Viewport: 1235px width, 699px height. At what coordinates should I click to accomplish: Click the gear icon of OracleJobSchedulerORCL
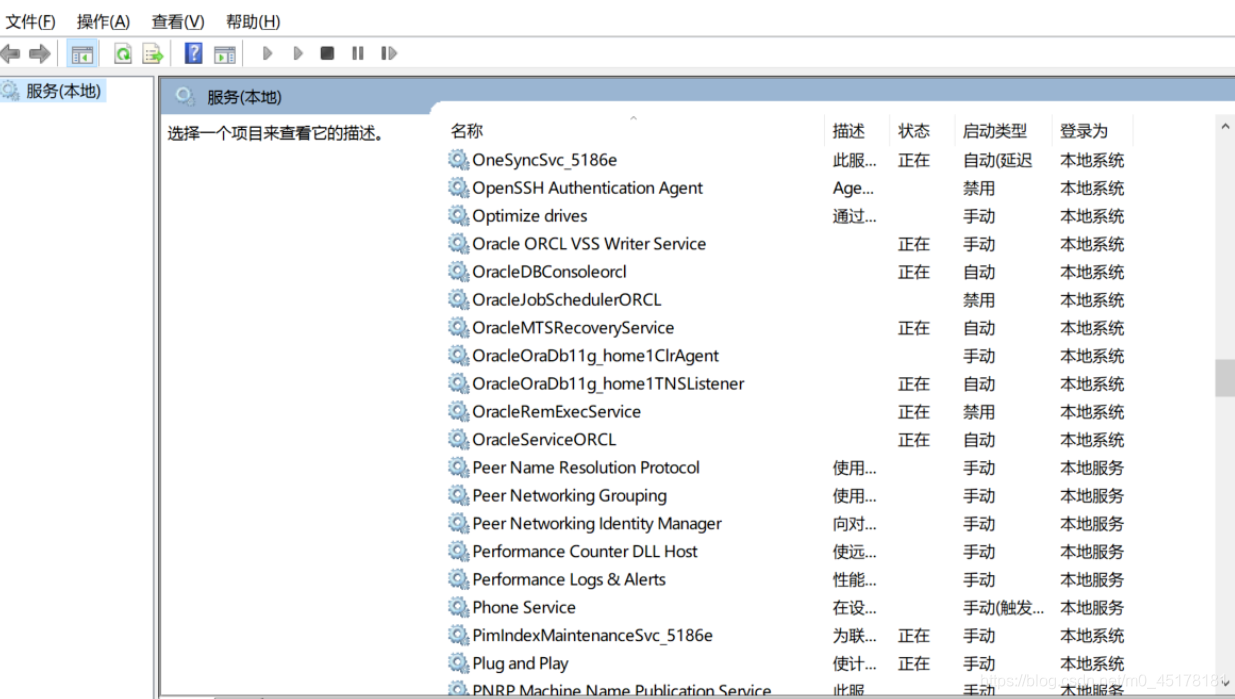458,300
